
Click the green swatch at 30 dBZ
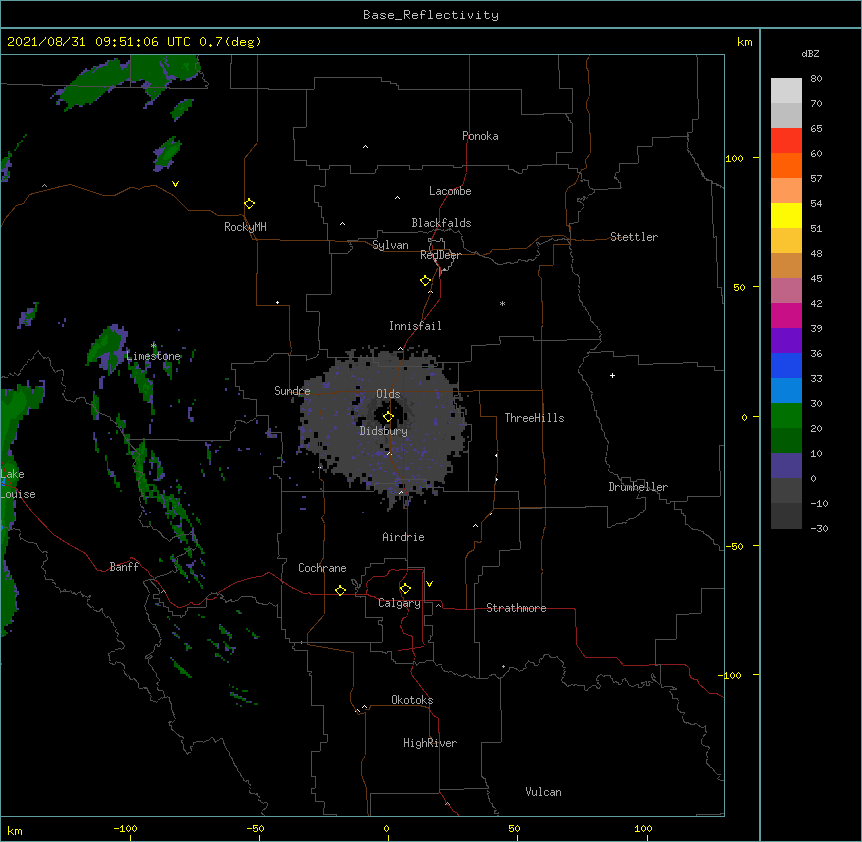click(x=786, y=416)
